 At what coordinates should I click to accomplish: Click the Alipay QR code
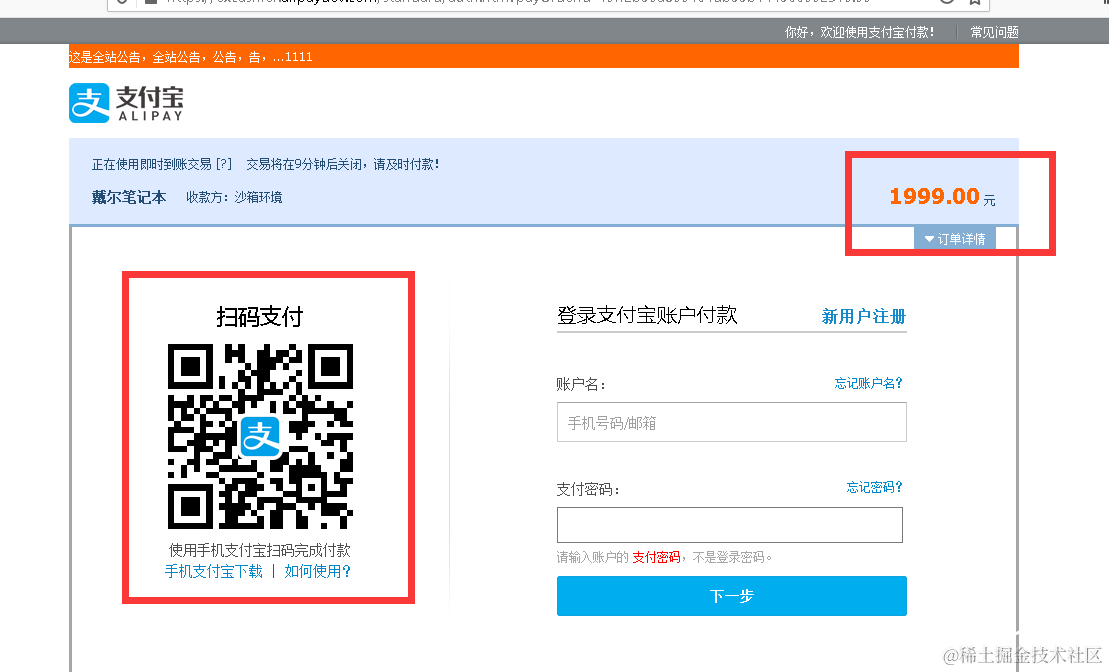[260, 436]
